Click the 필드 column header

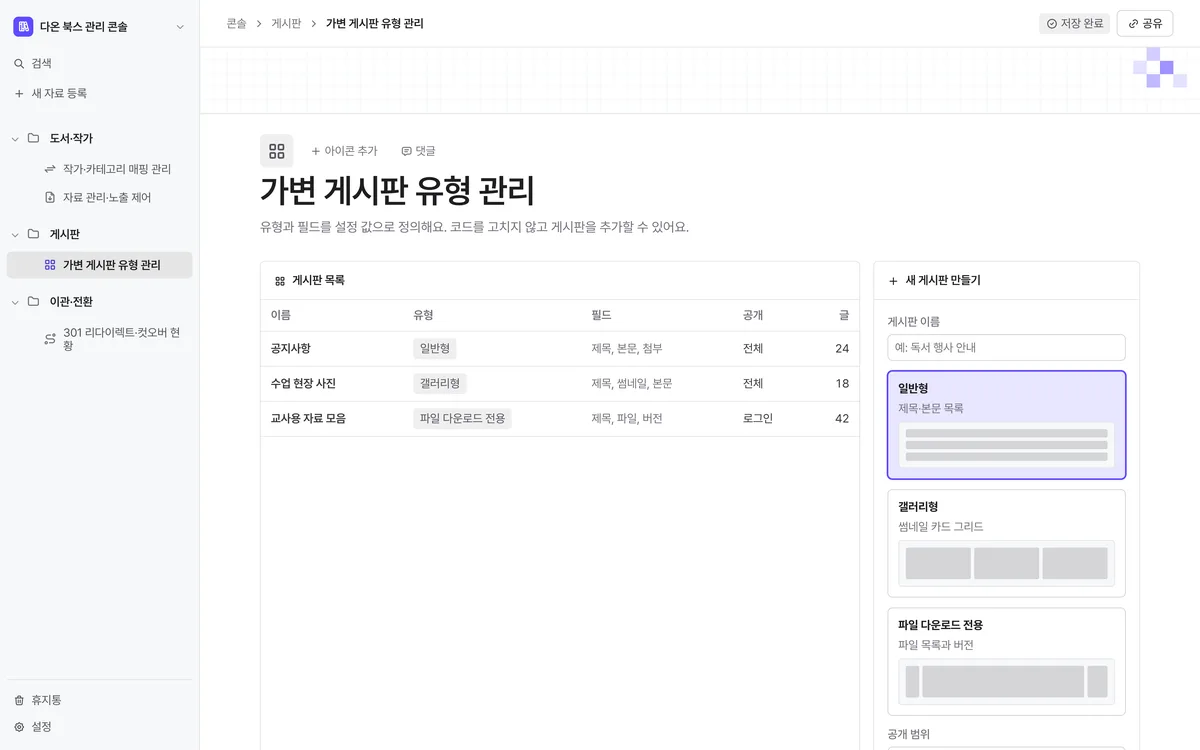pos(601,315)
